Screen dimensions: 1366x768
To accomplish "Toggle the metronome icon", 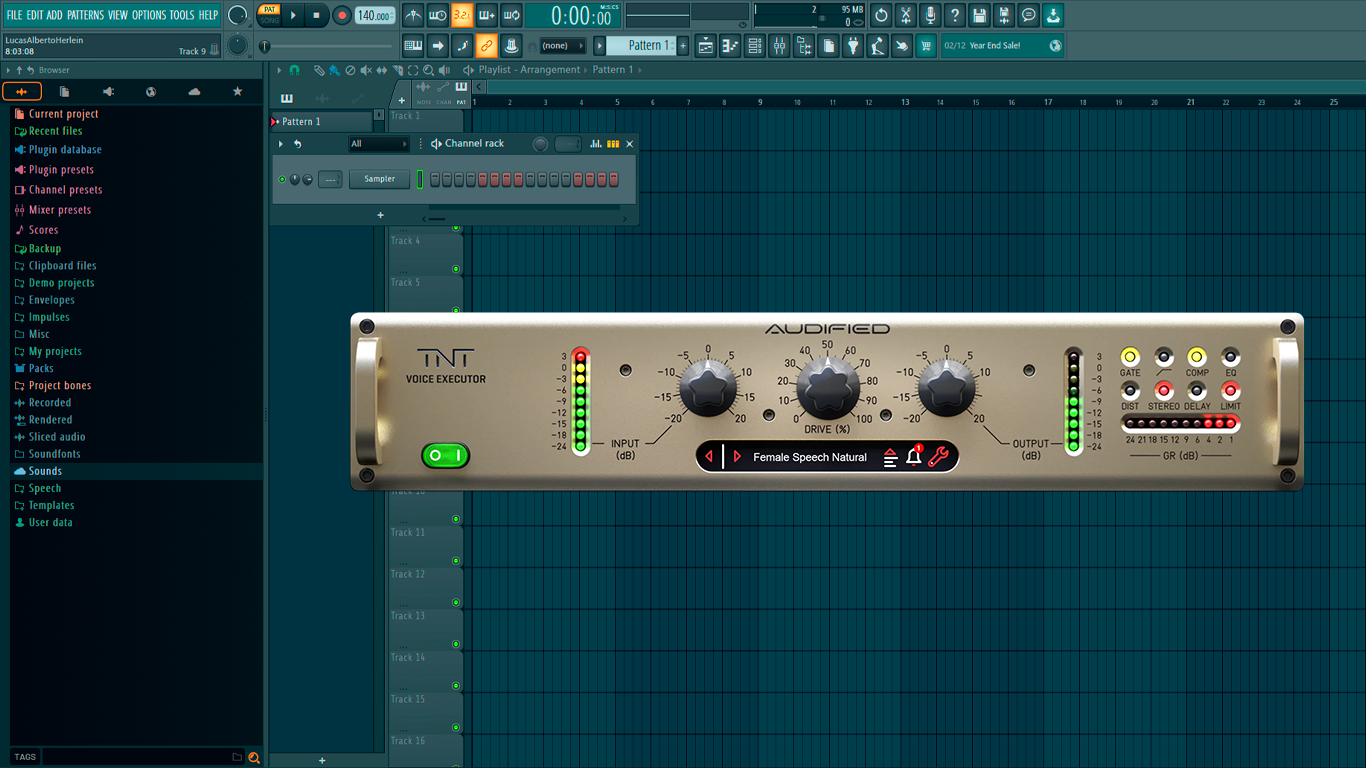I will pos(413,15).
